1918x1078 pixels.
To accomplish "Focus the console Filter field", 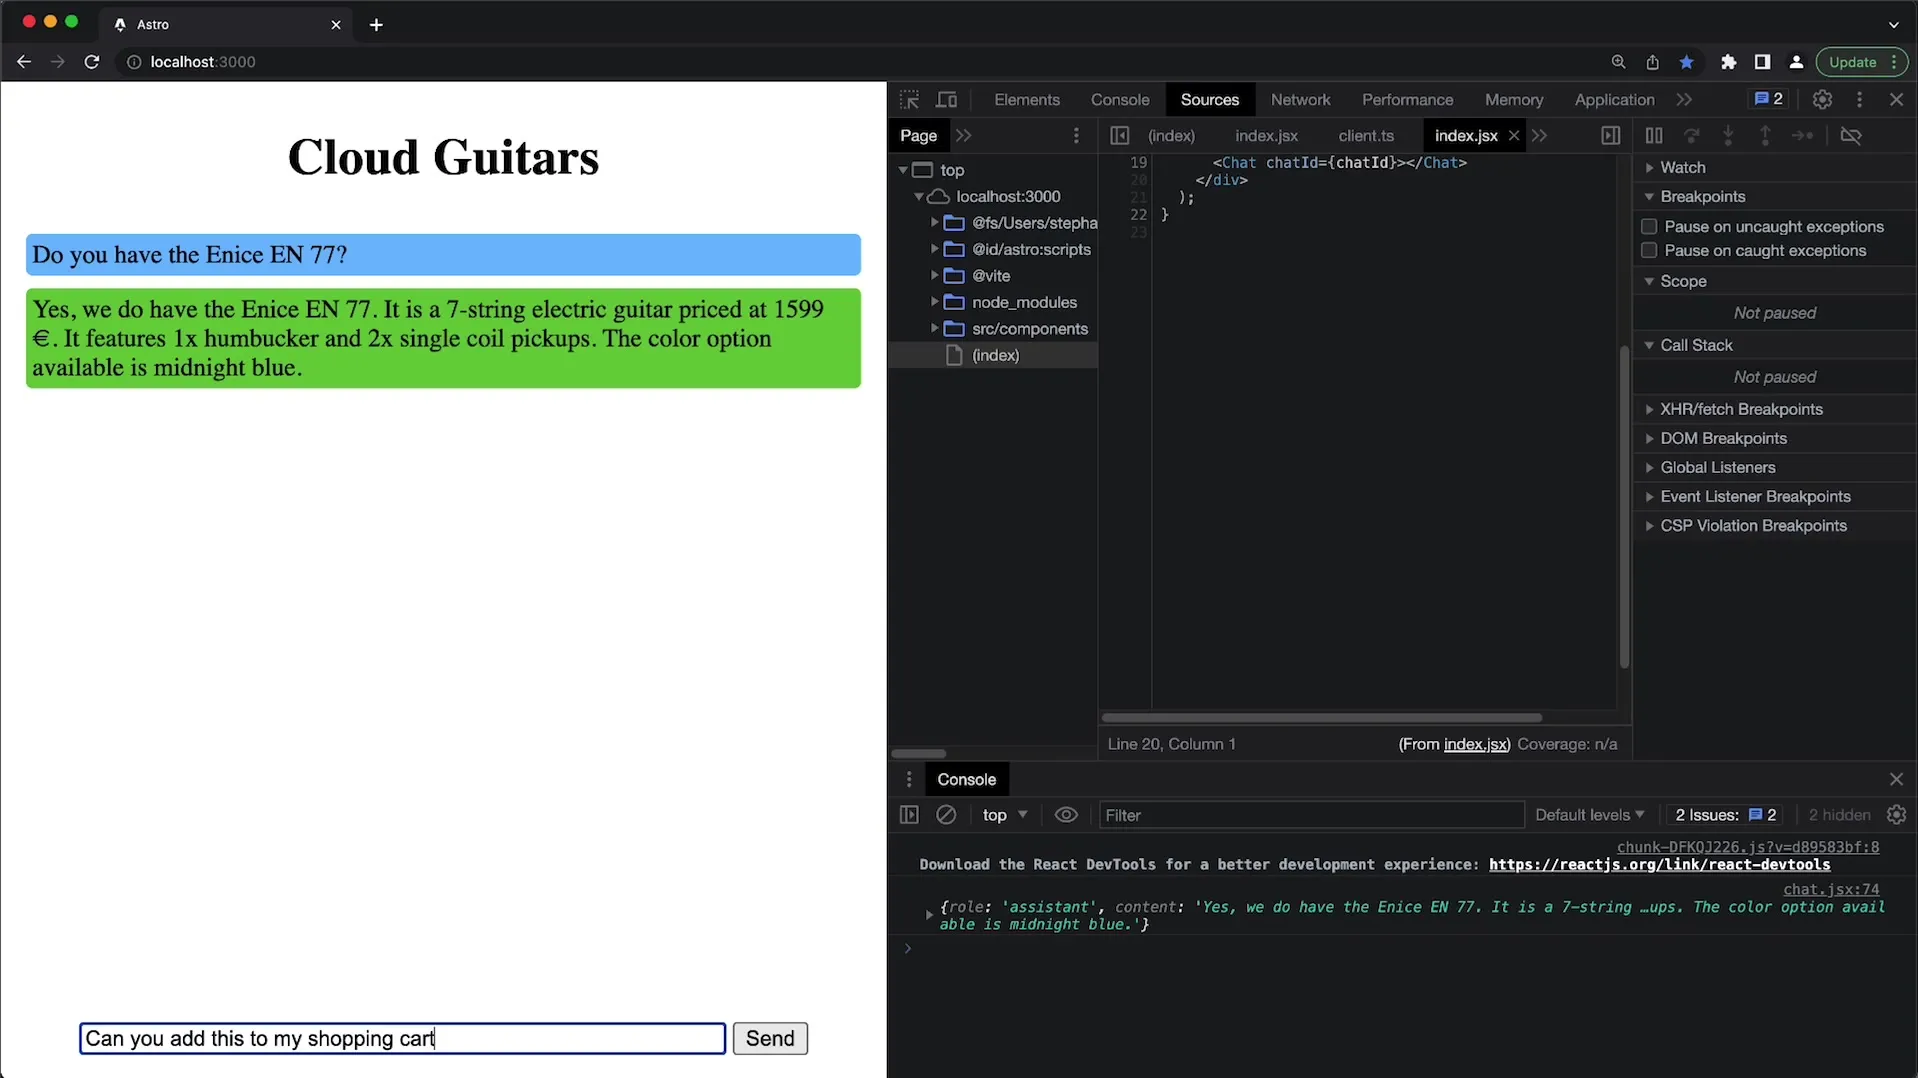I will (x=1311, y=815).
